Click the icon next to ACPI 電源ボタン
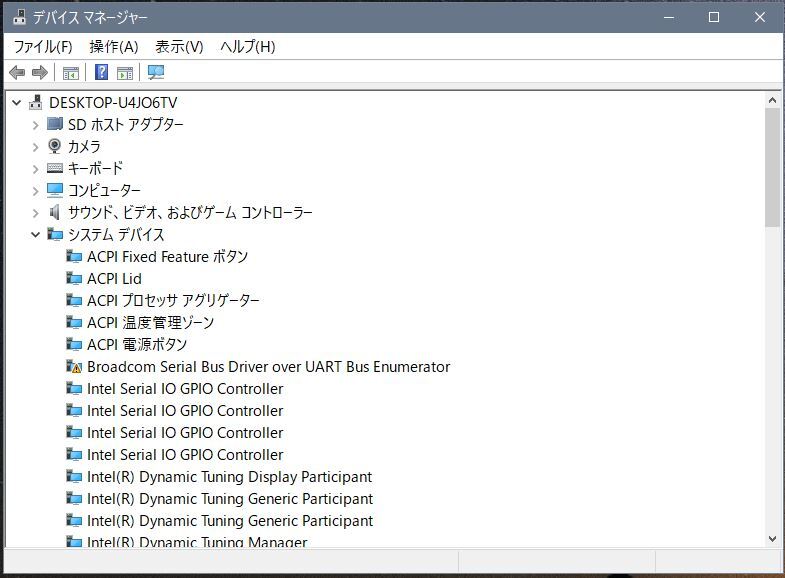Viewport: 785px width, 578px height. [74, 344]
